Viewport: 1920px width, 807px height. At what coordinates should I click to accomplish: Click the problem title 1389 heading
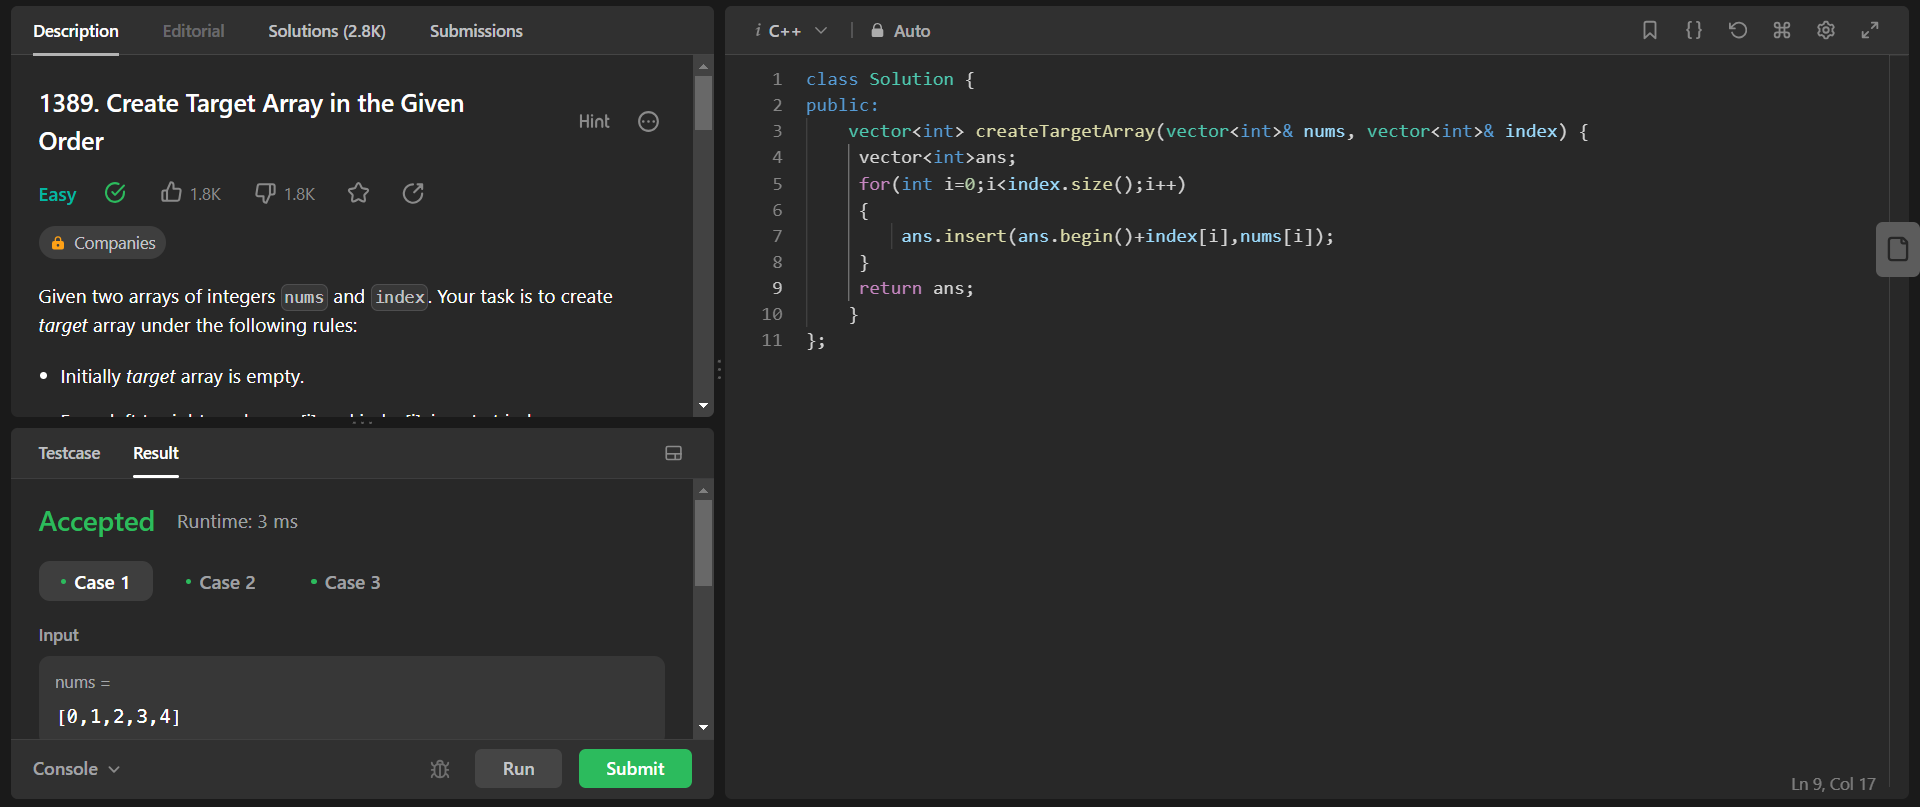(251, 122)
